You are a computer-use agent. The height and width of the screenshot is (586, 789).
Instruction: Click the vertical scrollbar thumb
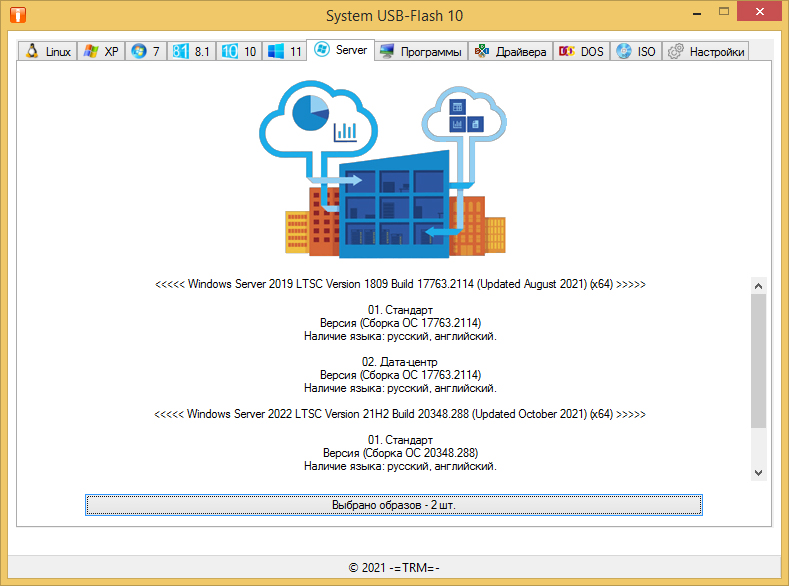(x=758, y=360)
